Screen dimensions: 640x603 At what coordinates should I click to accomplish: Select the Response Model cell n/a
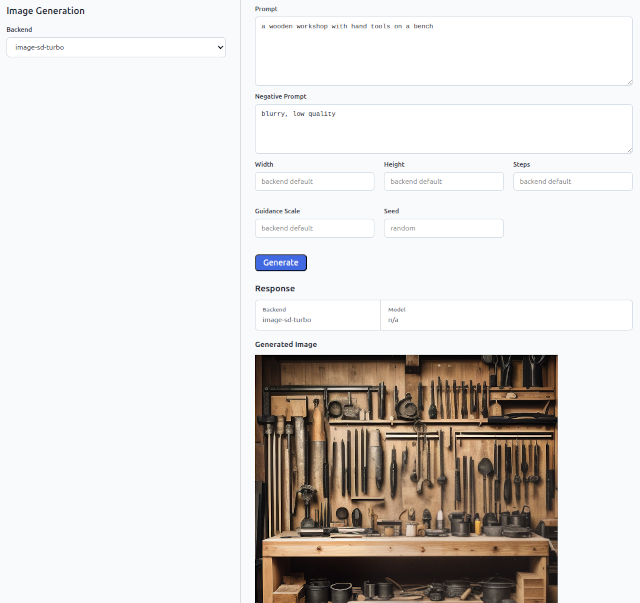[x=506, y=315]
